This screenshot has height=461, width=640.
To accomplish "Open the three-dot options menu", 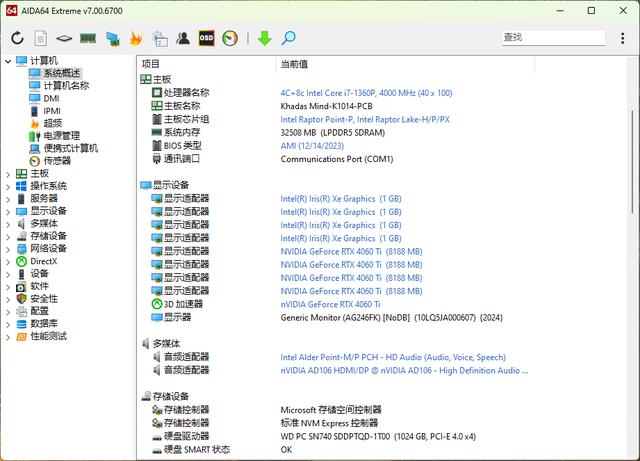I will pyautogui.click(x=622, y=38).
